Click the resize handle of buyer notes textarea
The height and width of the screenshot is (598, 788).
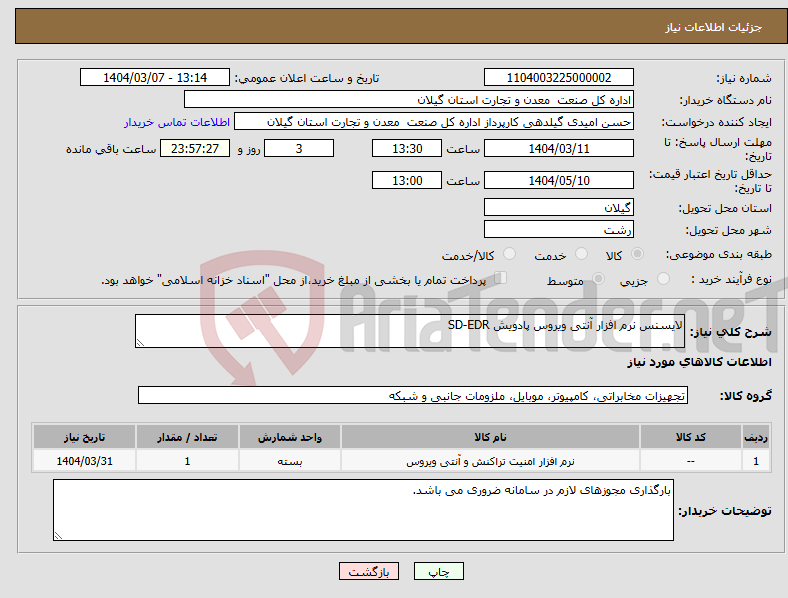pyautogui.click(x=58, y=536)
